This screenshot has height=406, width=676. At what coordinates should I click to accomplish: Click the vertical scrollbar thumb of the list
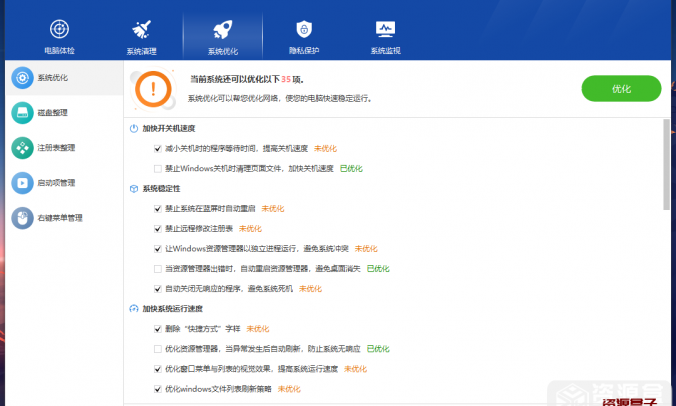tap(666, 165)
